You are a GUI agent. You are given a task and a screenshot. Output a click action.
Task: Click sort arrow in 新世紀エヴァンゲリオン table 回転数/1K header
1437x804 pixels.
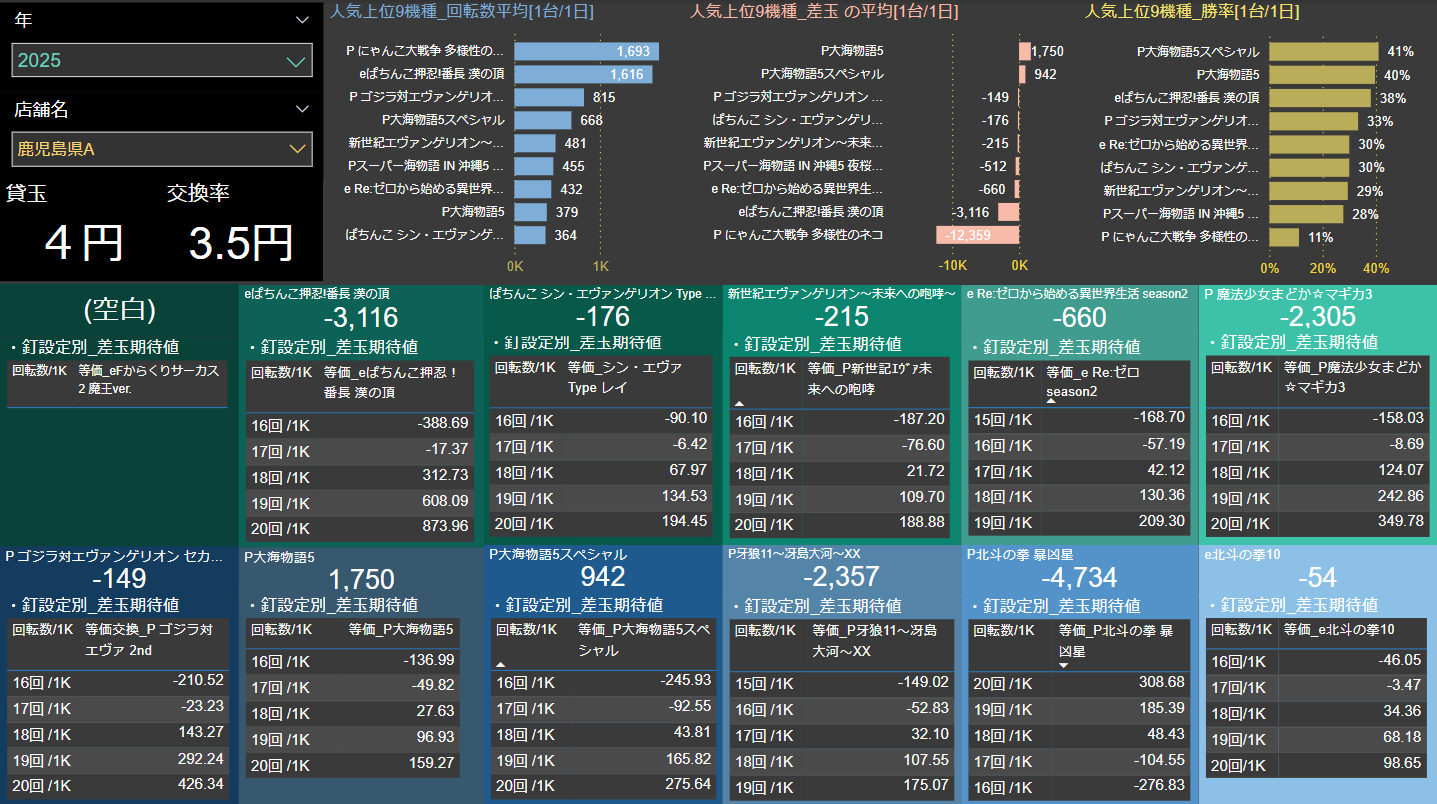[x=740, y=402]
